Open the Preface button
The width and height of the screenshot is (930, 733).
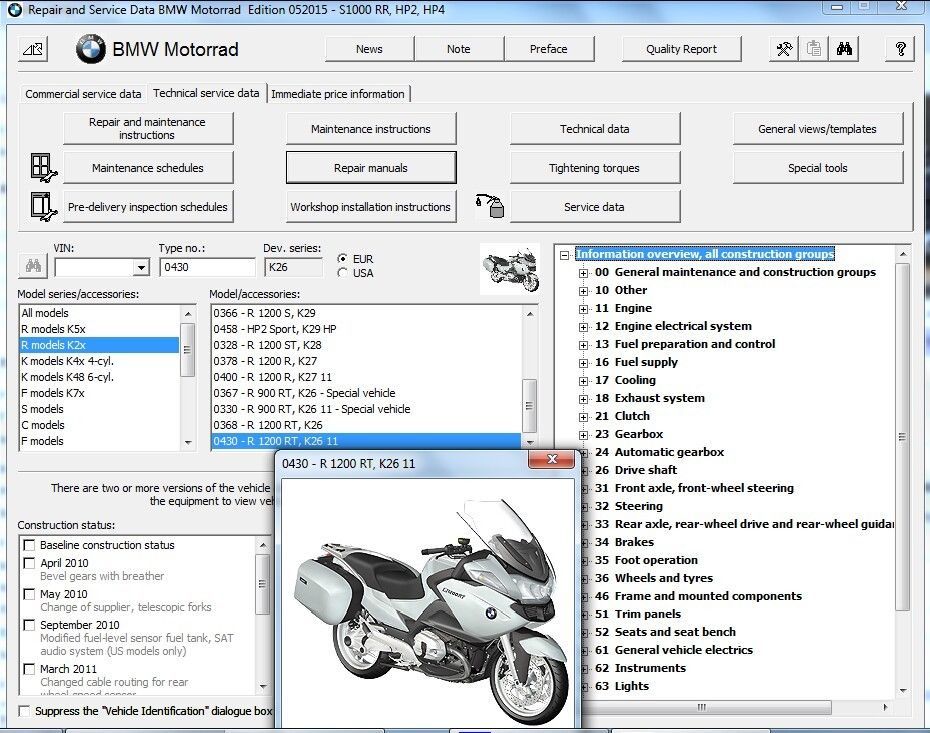coord(549,49)
